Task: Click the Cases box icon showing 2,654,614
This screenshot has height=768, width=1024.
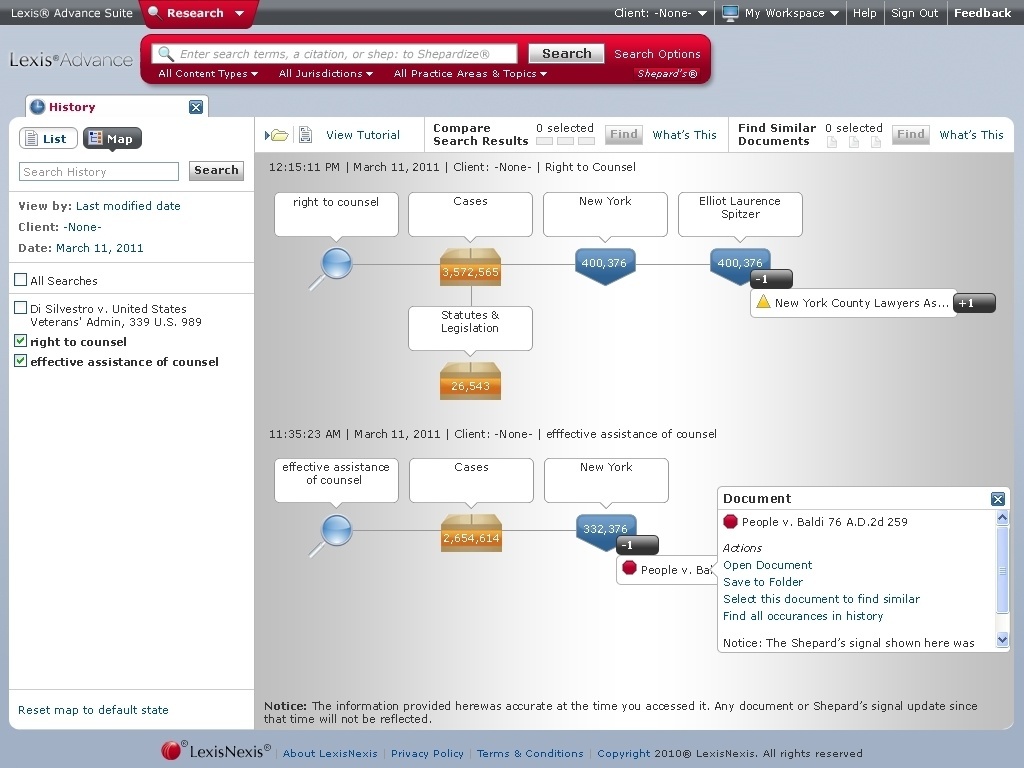Action: [x=471, y=534]
